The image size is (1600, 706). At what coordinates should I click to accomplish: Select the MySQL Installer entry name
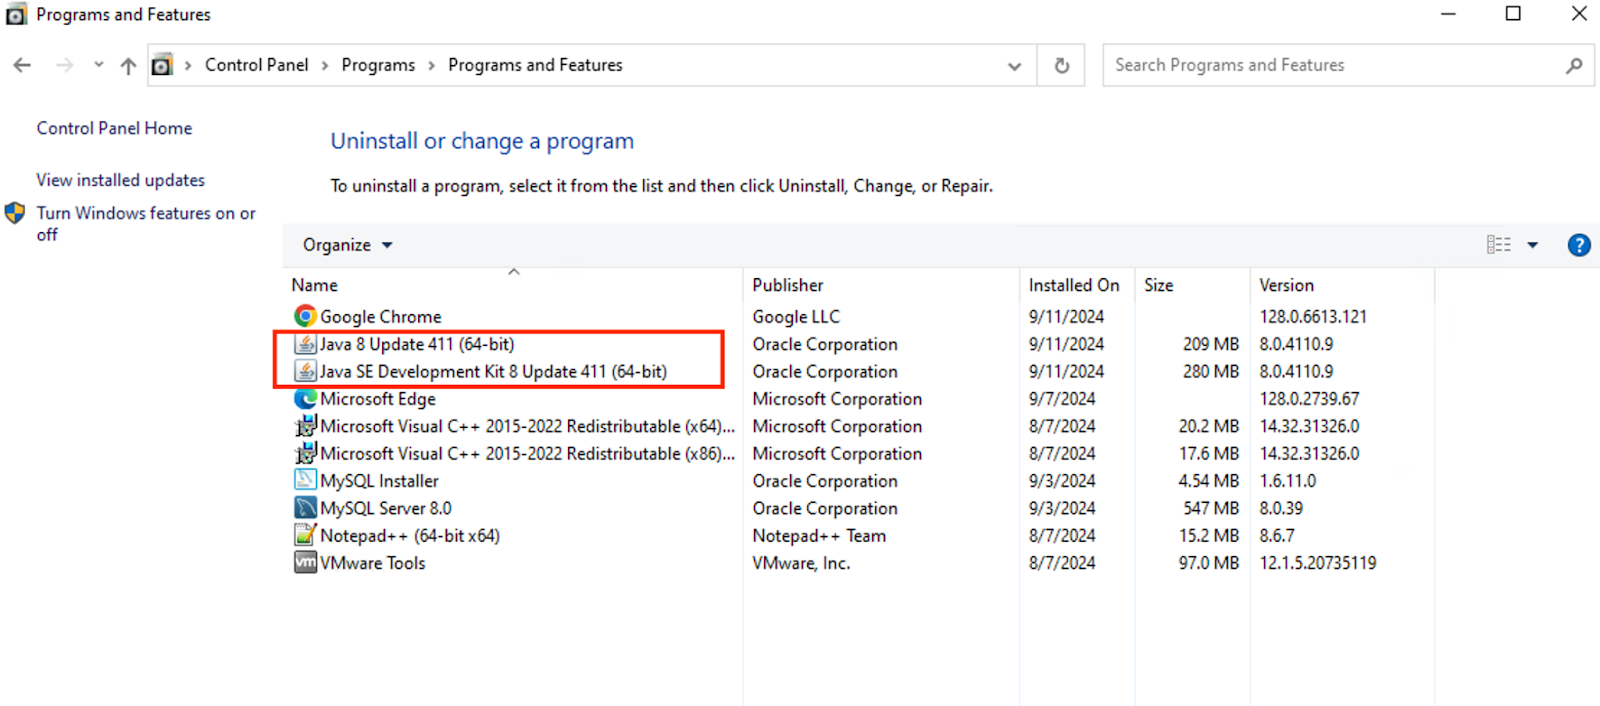point(379,481)
